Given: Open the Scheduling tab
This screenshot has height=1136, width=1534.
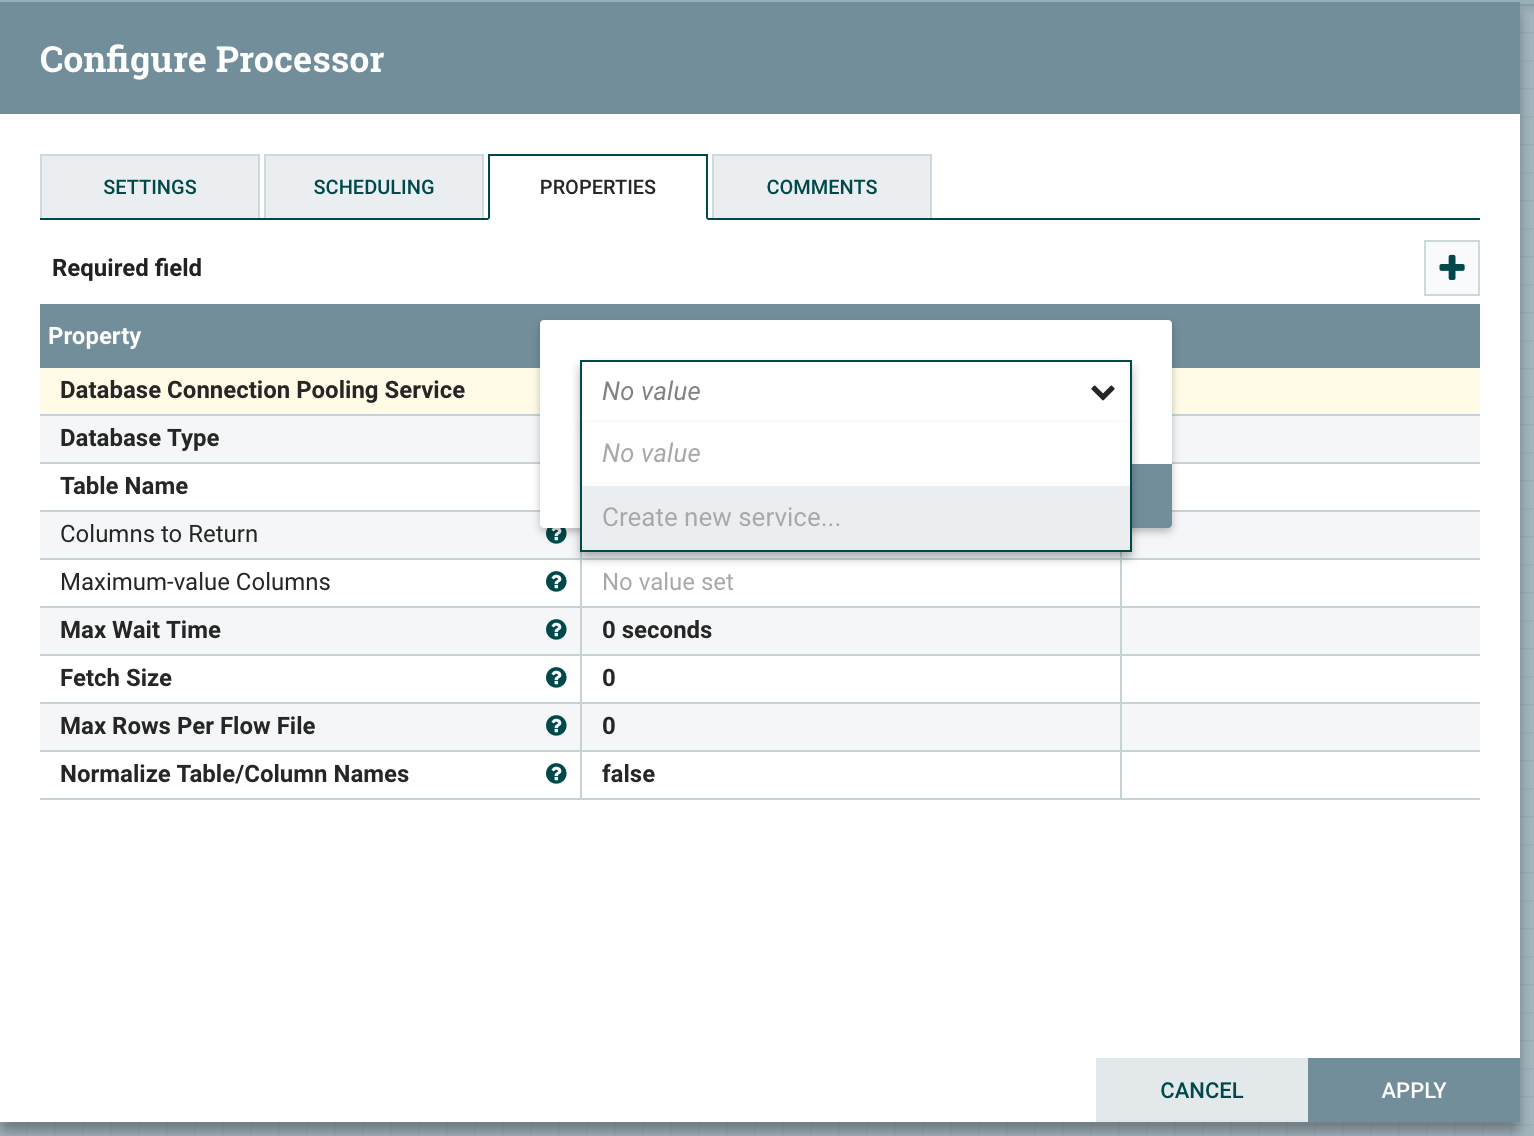Looking at the screenshot, I should pyautogui.click(x=374, y=186).
